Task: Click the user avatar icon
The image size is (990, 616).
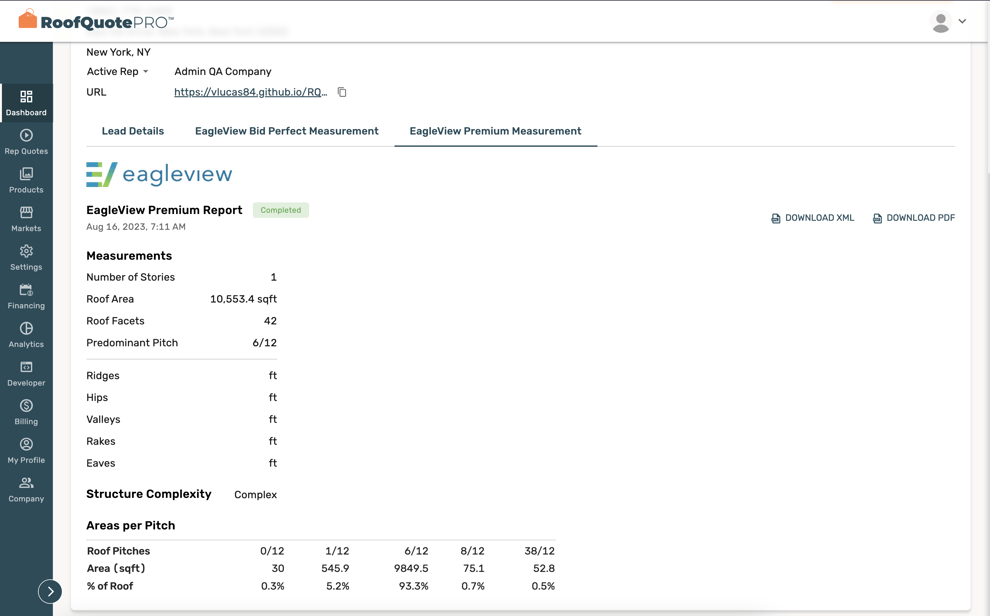Action: [941, 22]
